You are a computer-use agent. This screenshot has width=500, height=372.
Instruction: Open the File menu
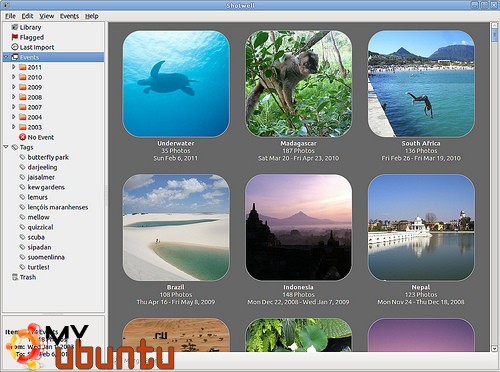coord(10,16)
